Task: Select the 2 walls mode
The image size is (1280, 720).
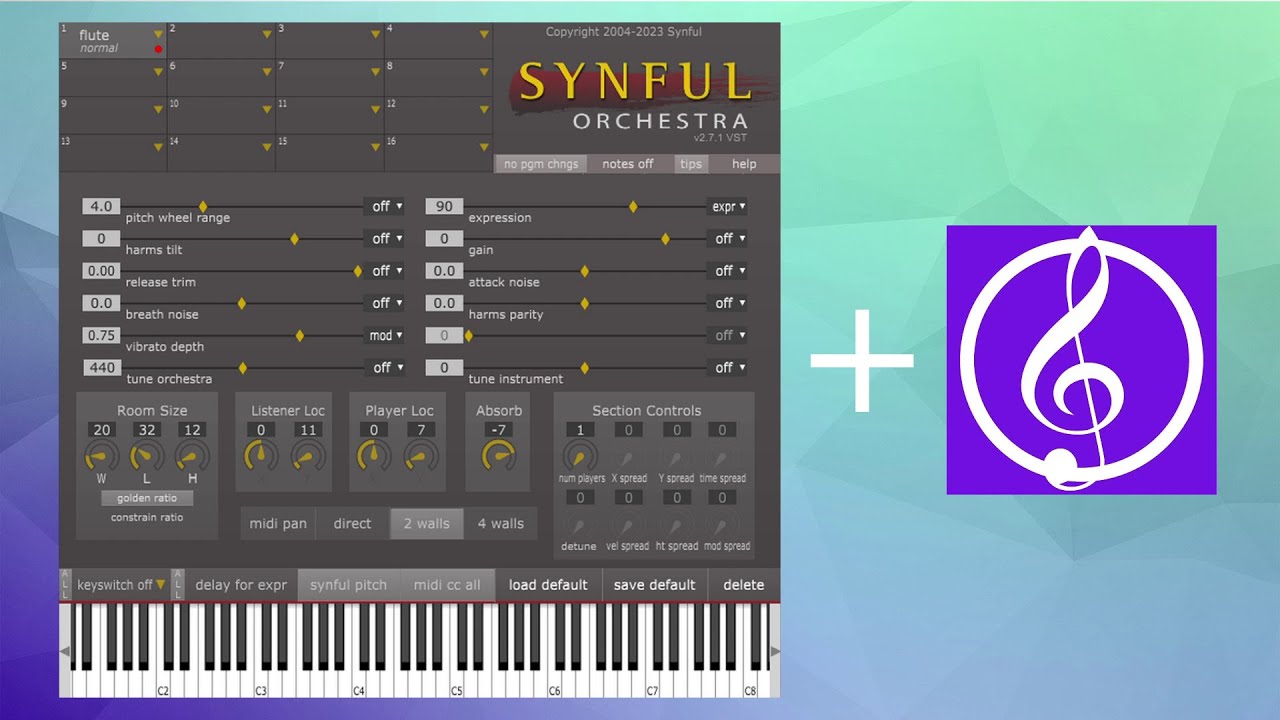Action: (x=427, y=523)
